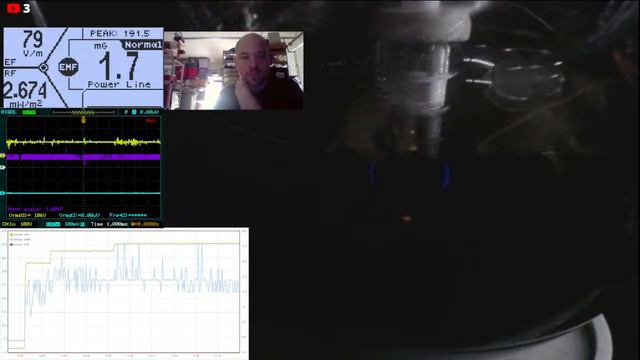Click the '1.7' milligauss reading
Screen dimensions: 640x360
pyautogui.click(x=119, y=66)
